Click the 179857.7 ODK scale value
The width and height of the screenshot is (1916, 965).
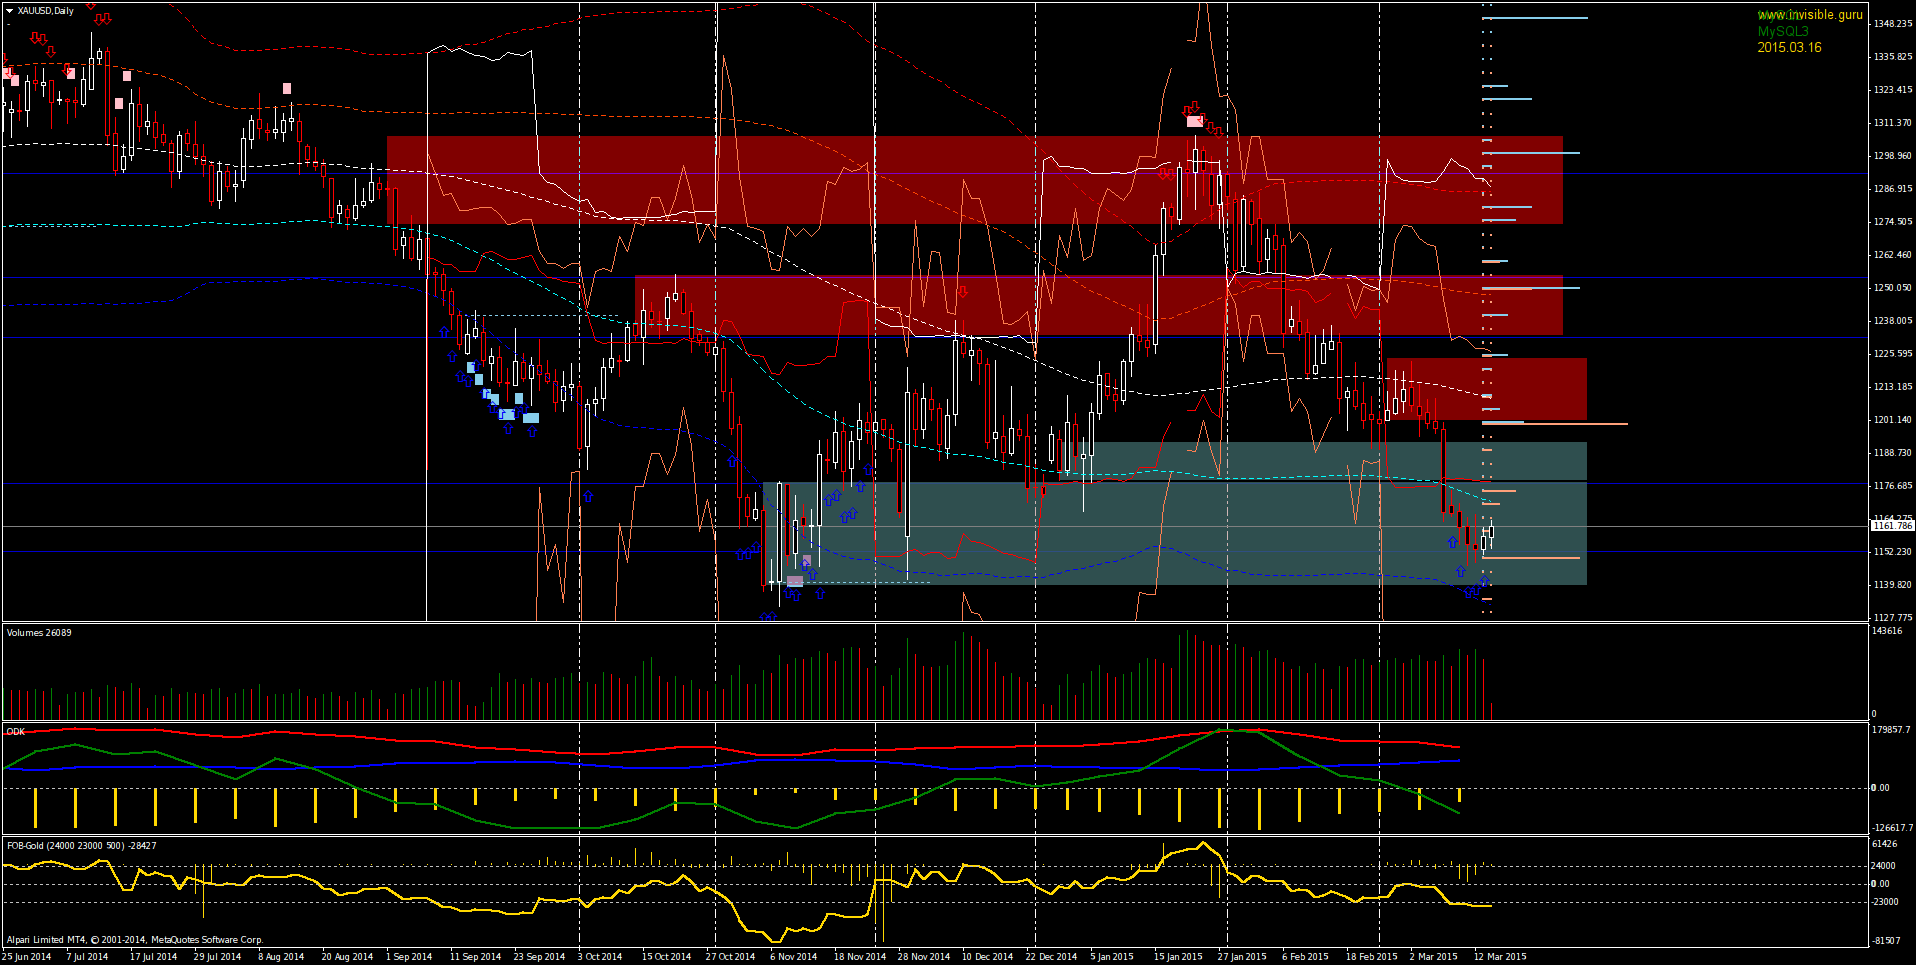(1891, 730)
